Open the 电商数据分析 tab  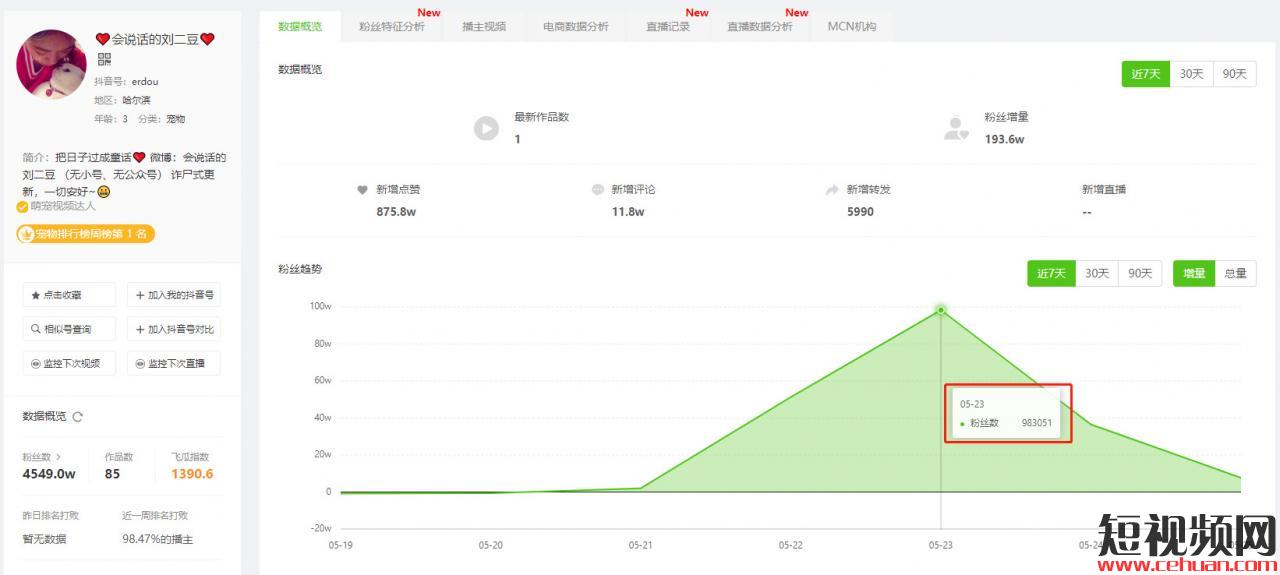575,26
